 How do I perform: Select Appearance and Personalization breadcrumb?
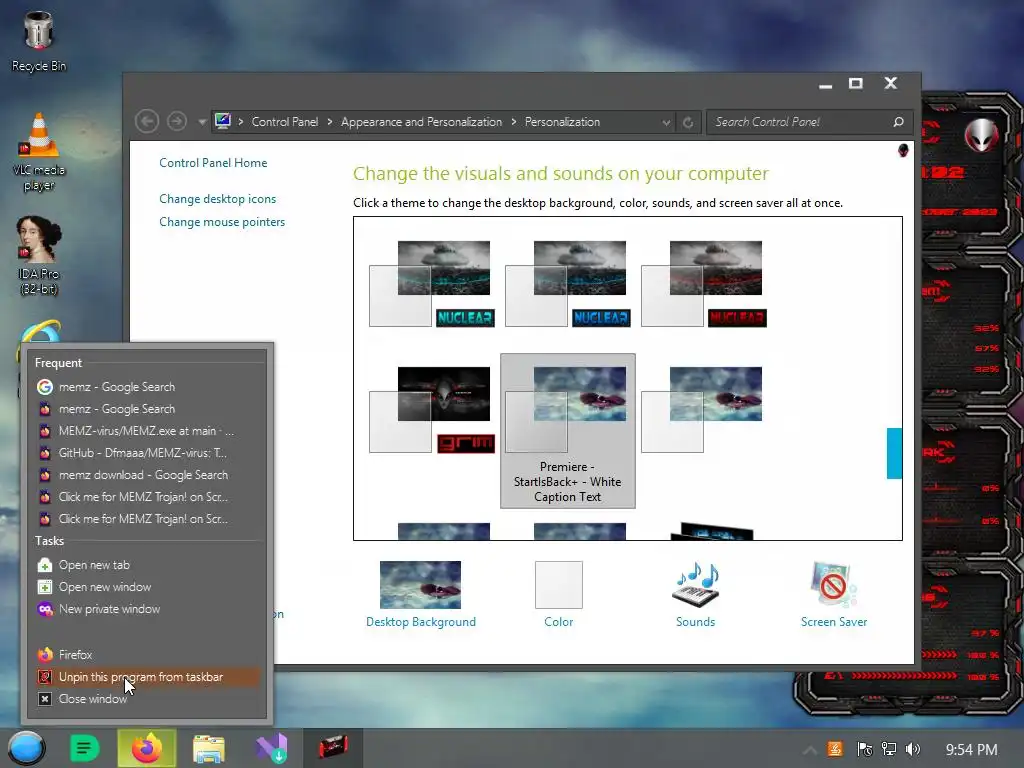point(421,122)
